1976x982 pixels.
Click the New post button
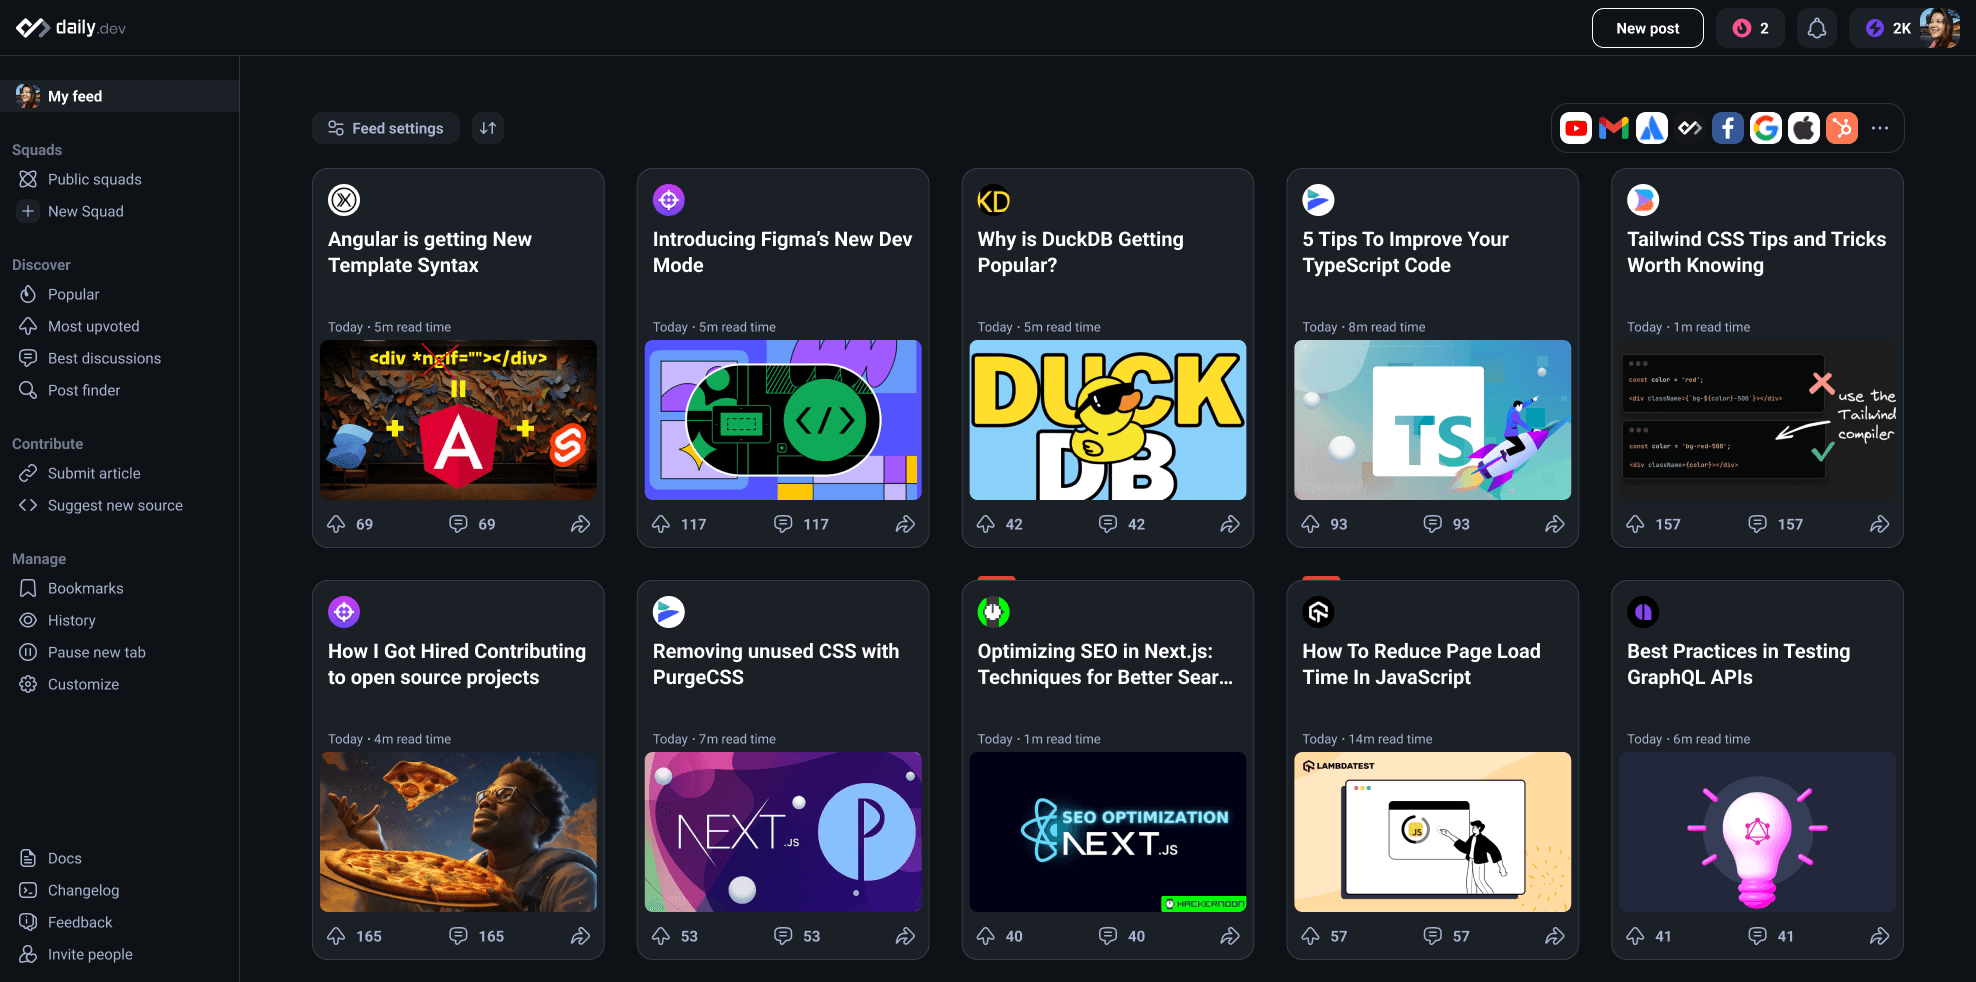(x=1647, y=27)
